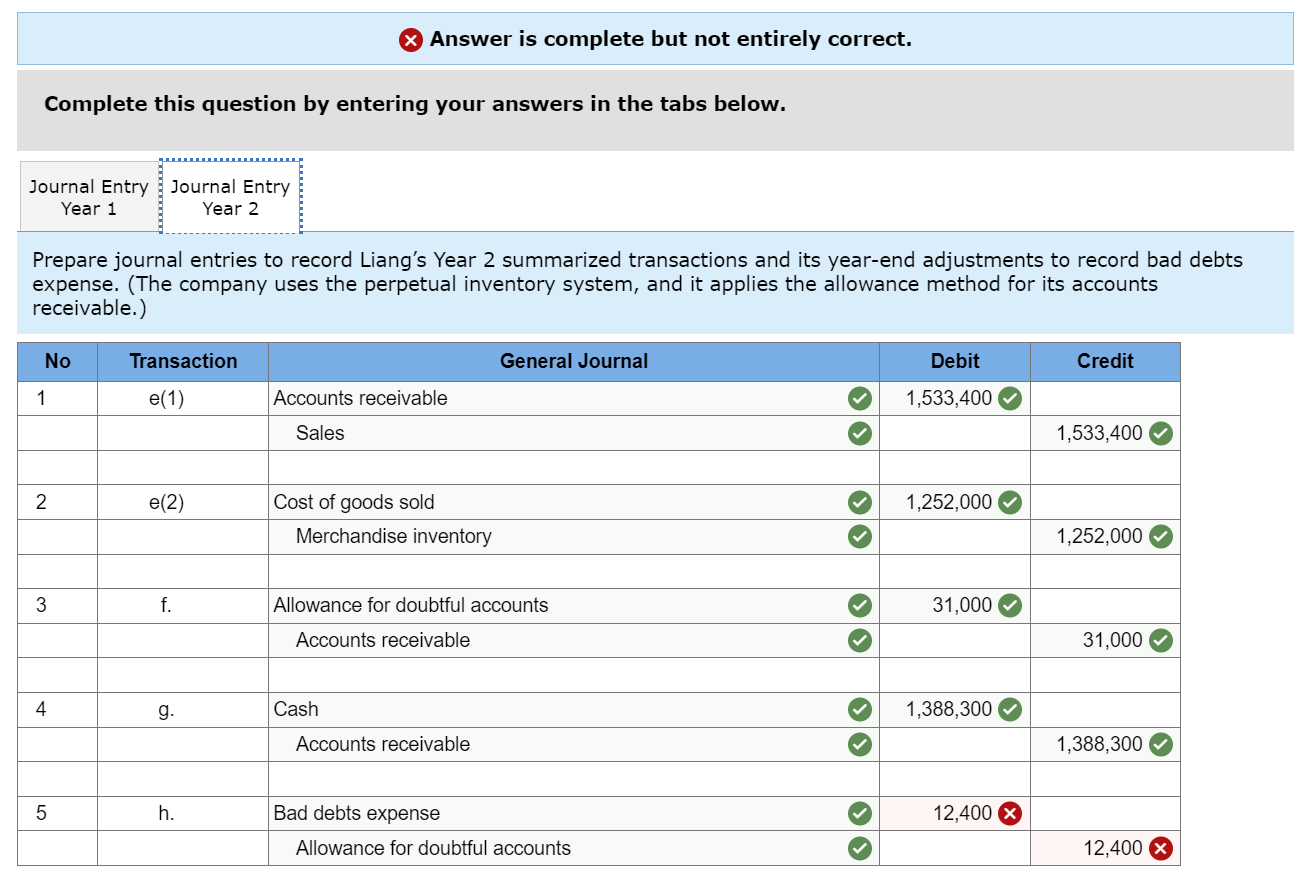Click the checkmark on Merchandise inventory line
The width and height of the screenshot is (1302, 878).
[858, 536]
